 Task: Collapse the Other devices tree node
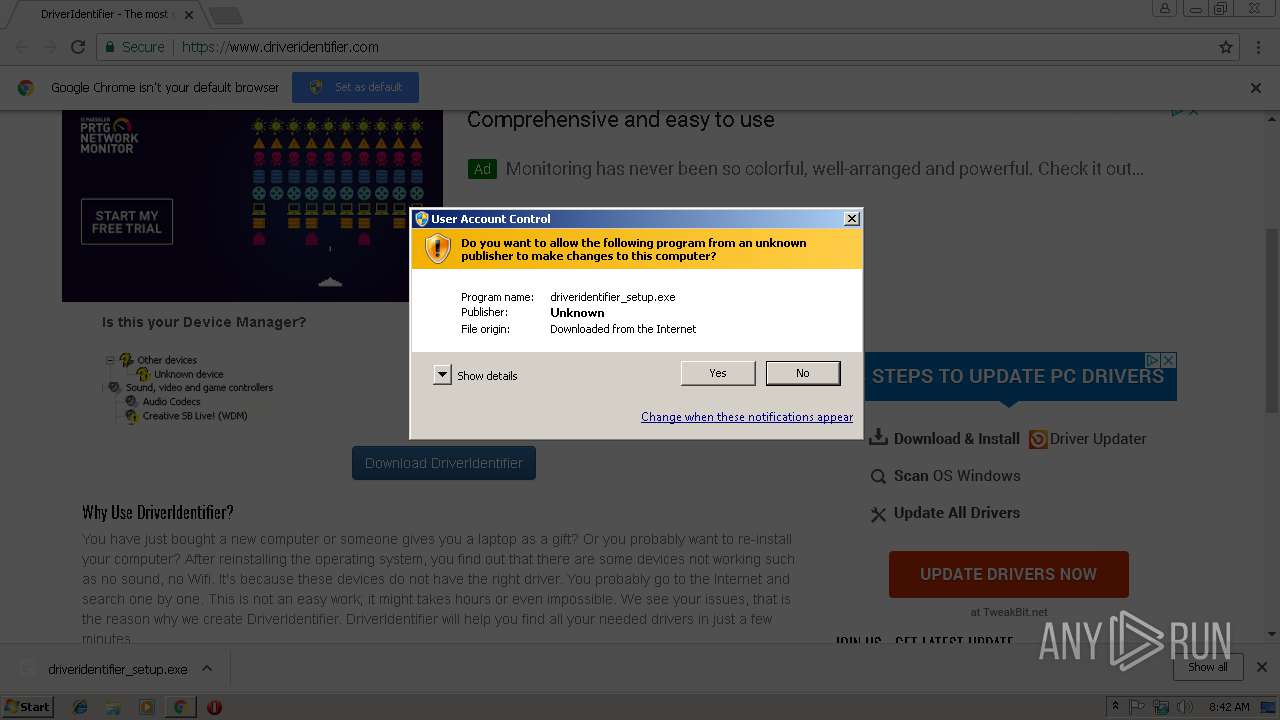tap(111, 360)
